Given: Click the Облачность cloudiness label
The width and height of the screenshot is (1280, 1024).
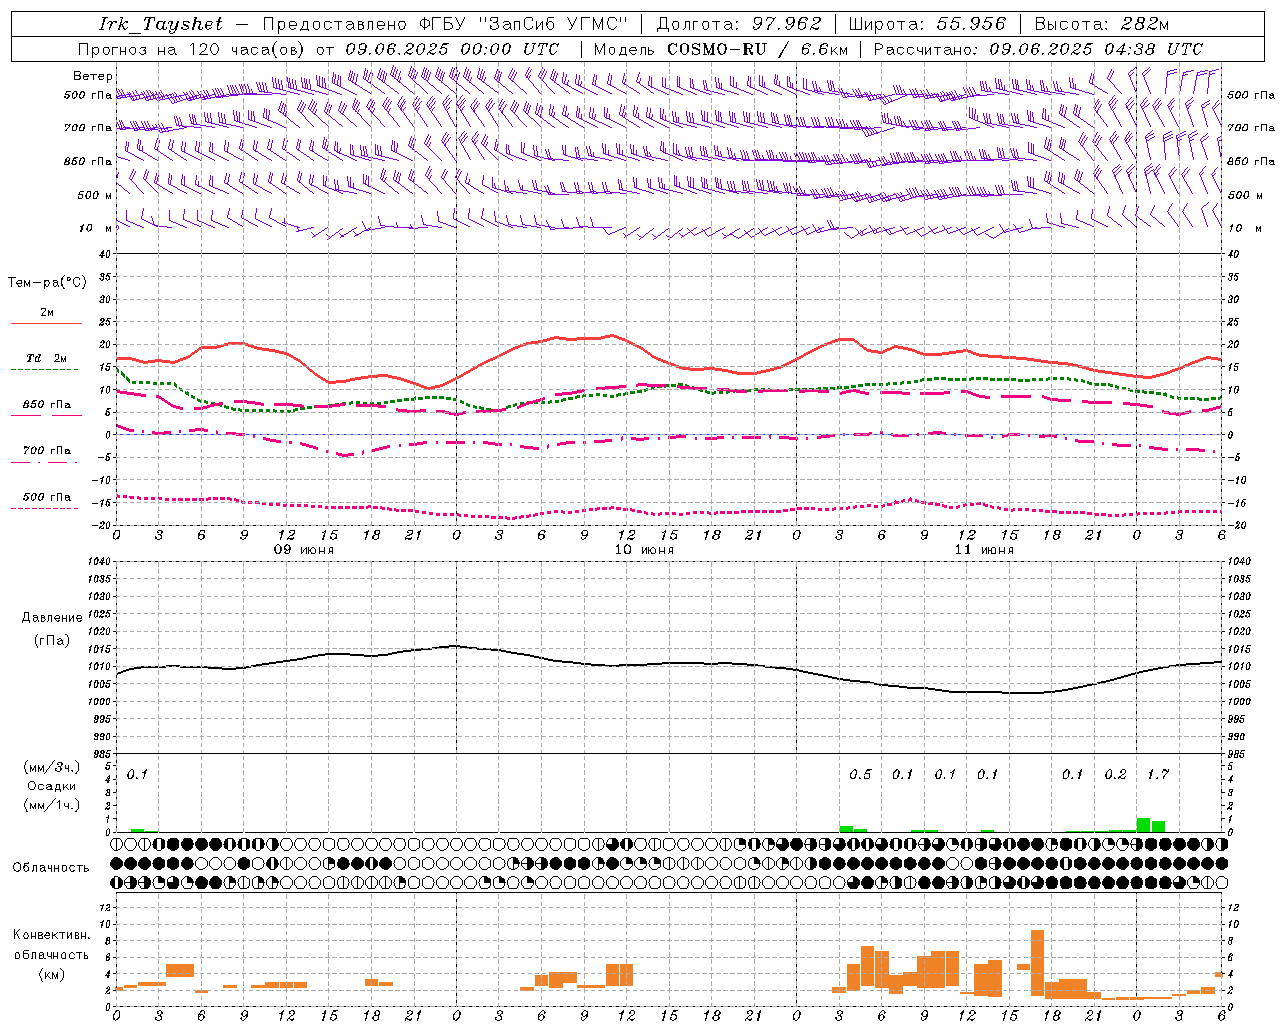Looking at the screenshot, I should tap(50, 867).
